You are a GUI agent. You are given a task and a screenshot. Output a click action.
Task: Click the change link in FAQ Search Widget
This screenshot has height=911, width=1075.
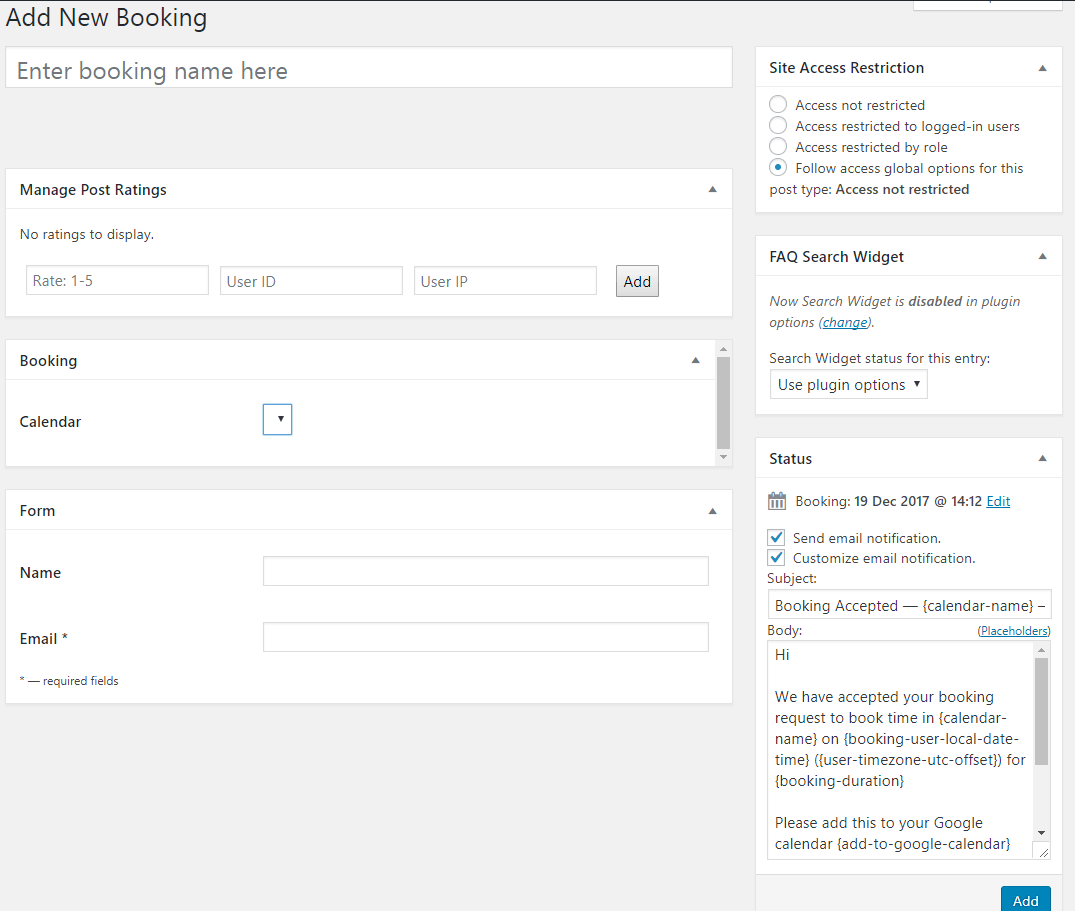pyautogui.click(x=845, y=322)
